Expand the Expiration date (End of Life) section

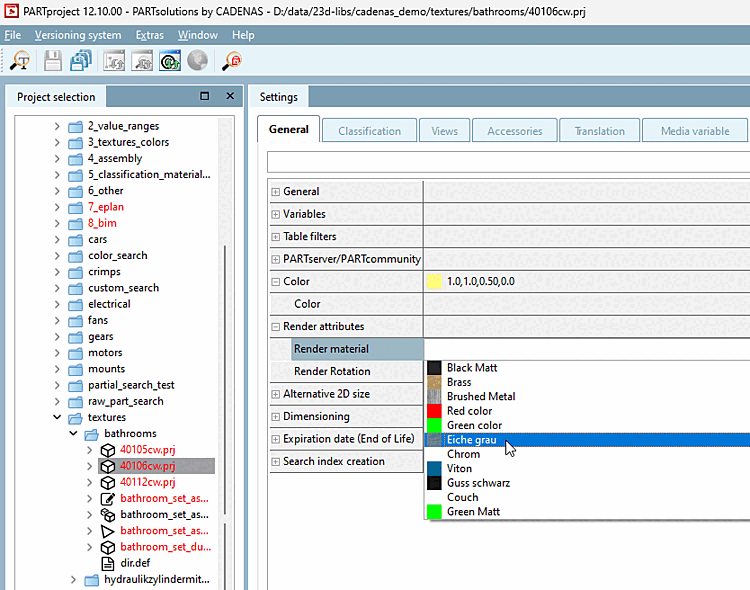tap(275, 439)
